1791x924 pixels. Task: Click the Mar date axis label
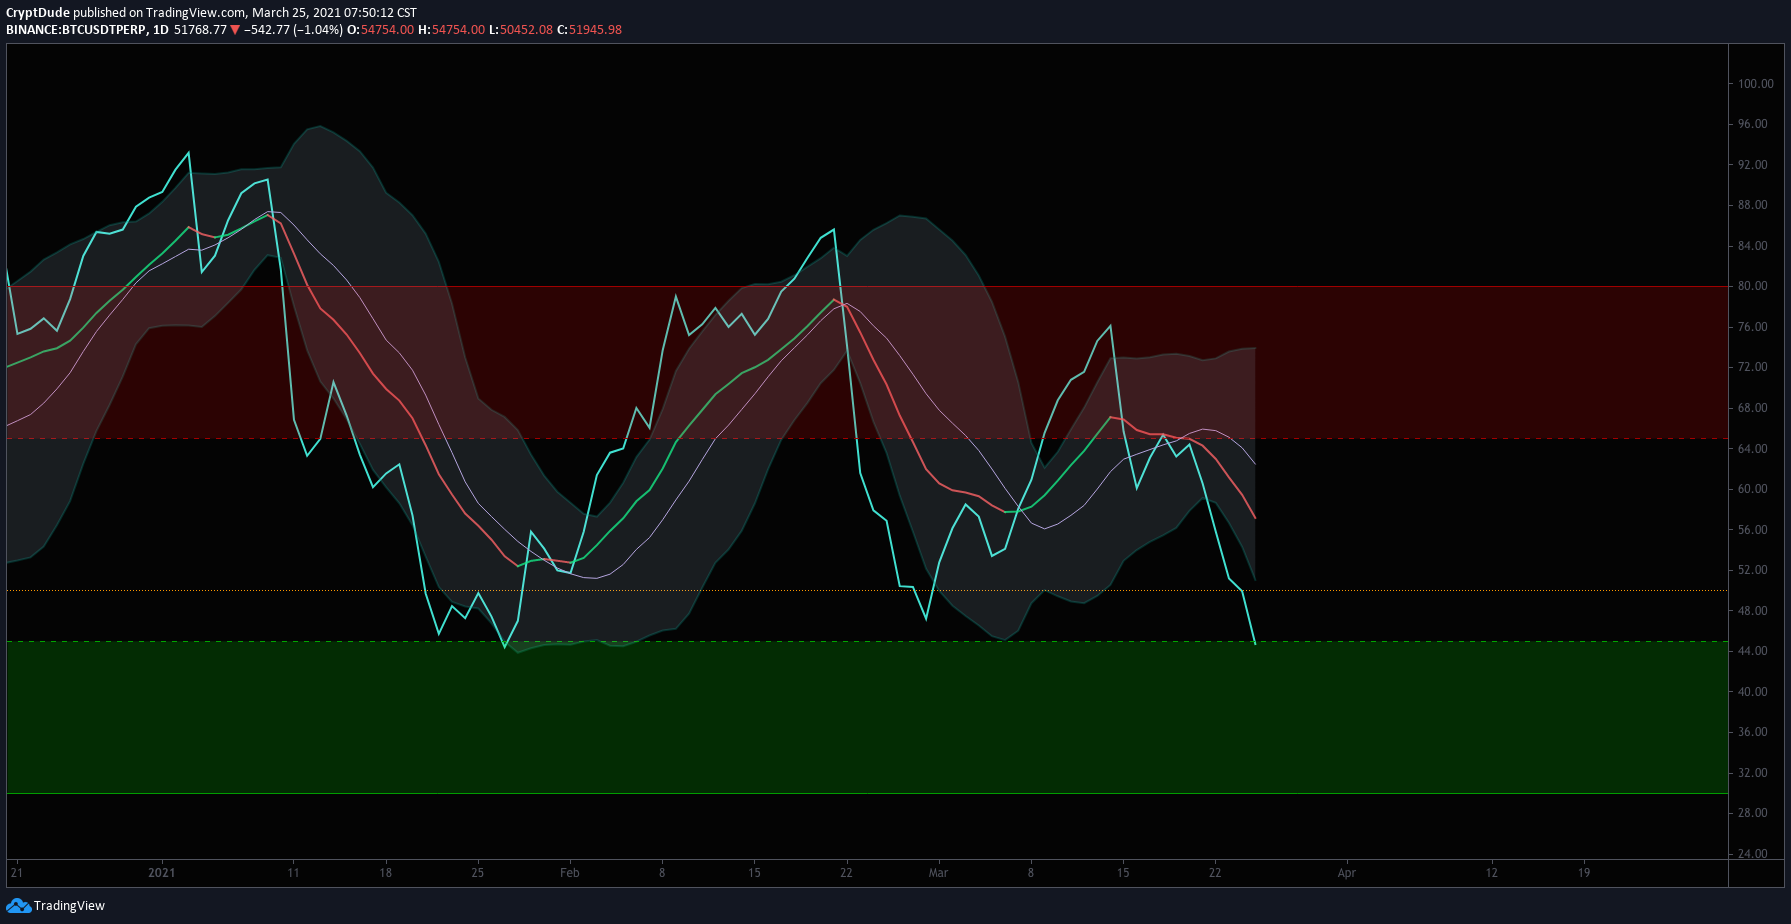click(x=938, y=873)
